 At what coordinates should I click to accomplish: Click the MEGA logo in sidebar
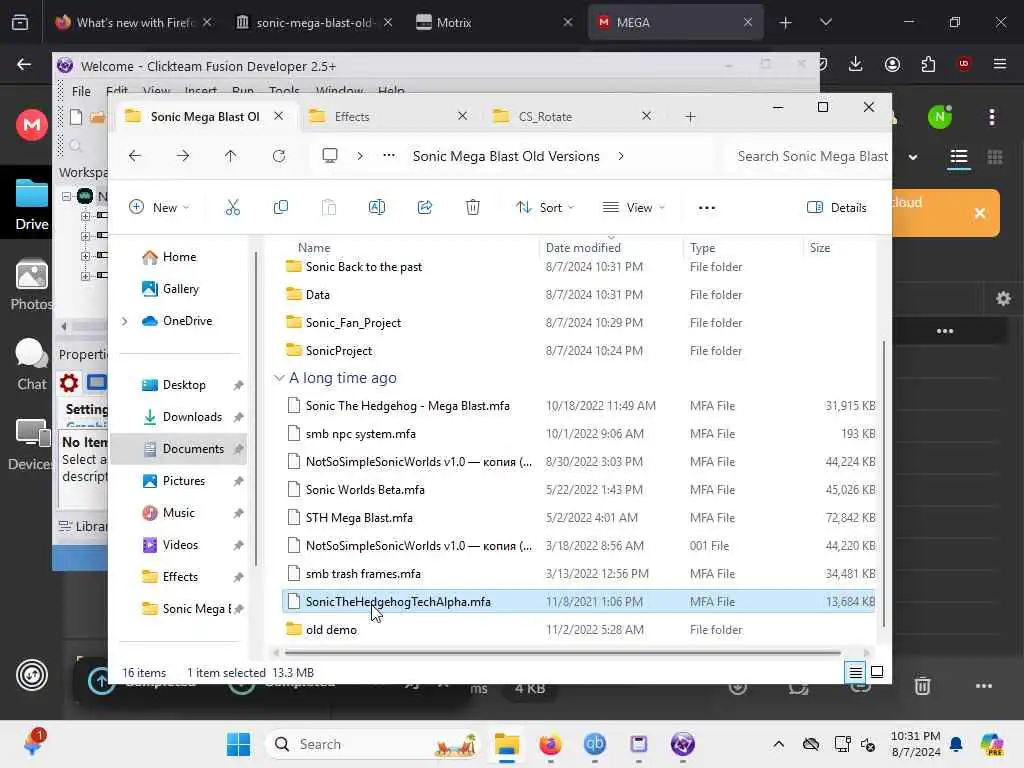(x=31, y=124)
